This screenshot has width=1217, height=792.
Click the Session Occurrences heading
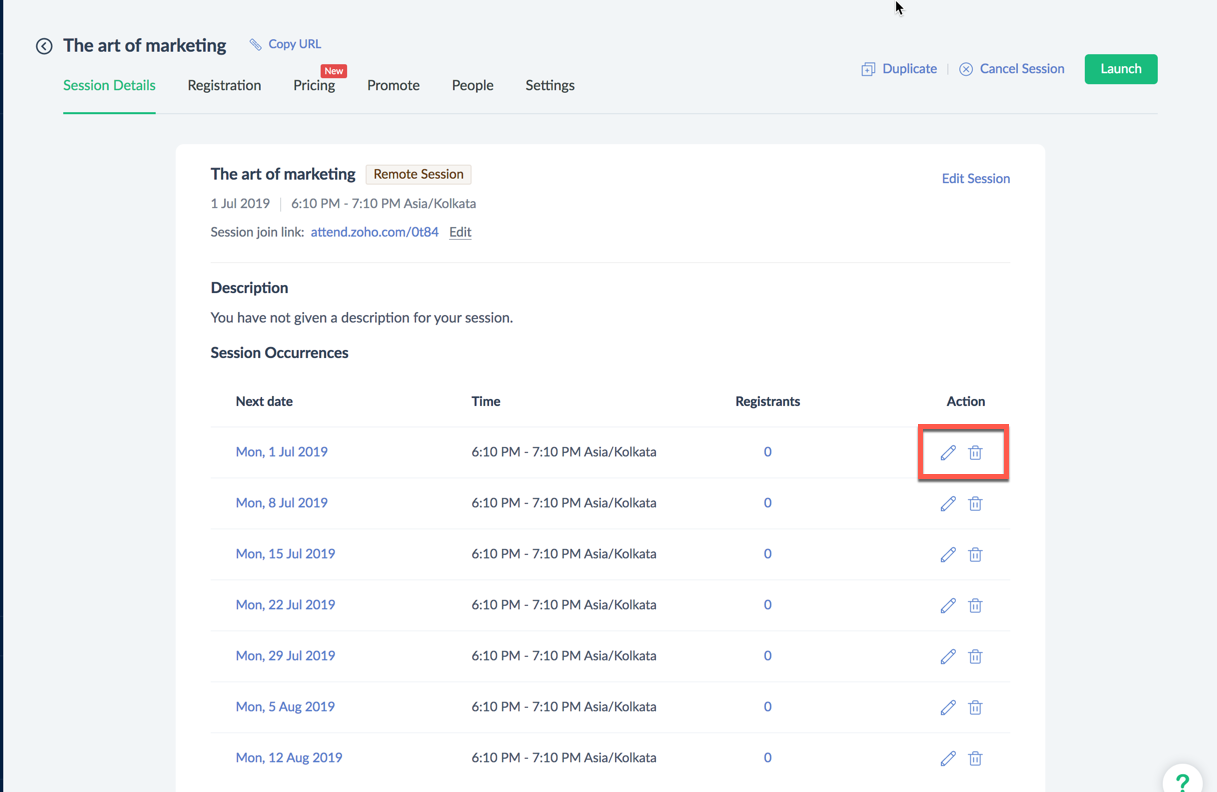pos(279,353)
